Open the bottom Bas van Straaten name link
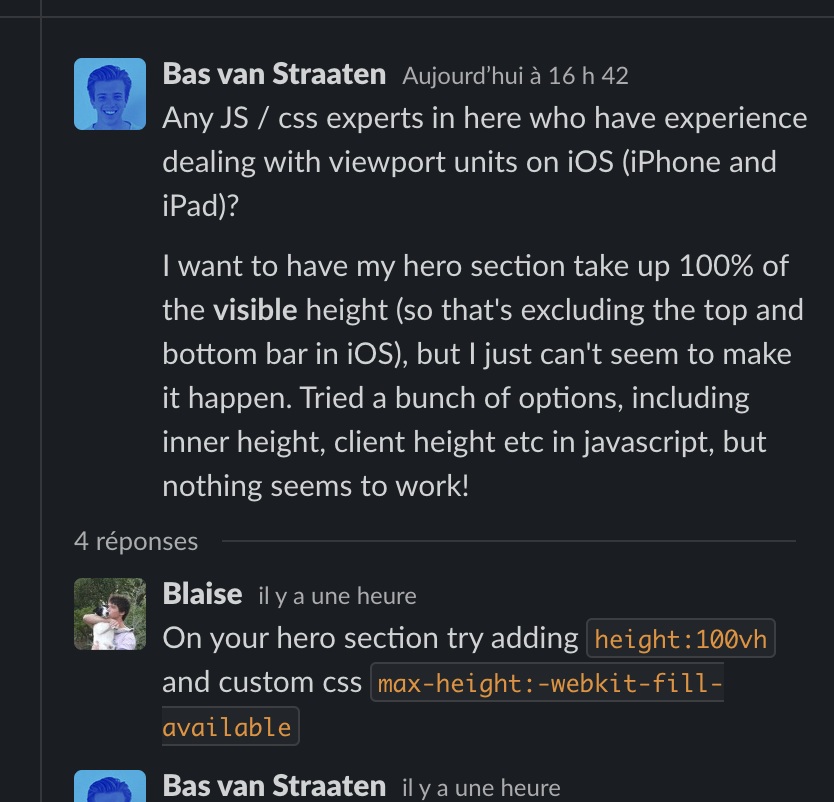 (274, 786)
